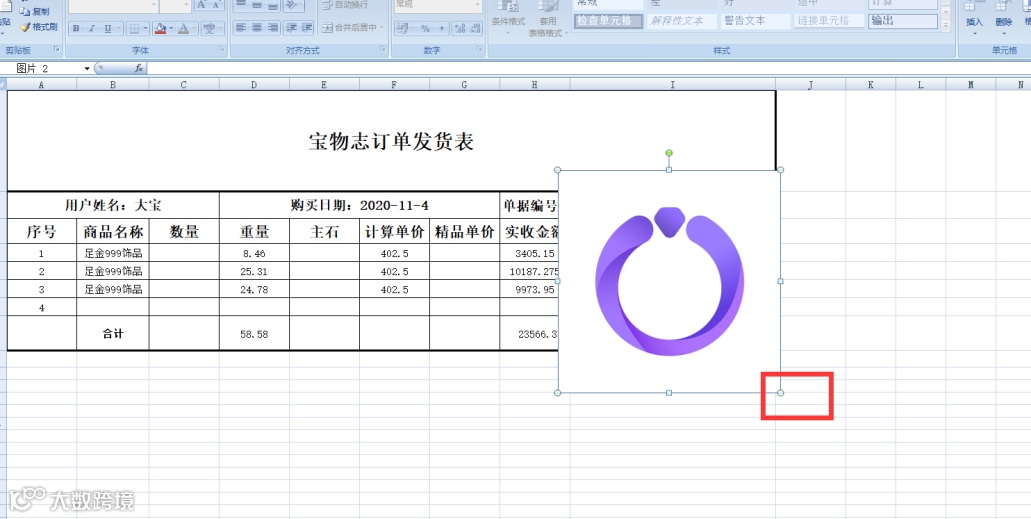Open Number (数字) group dialog launcher
This screenshot has width=1031, height=519.
point(479,50)
